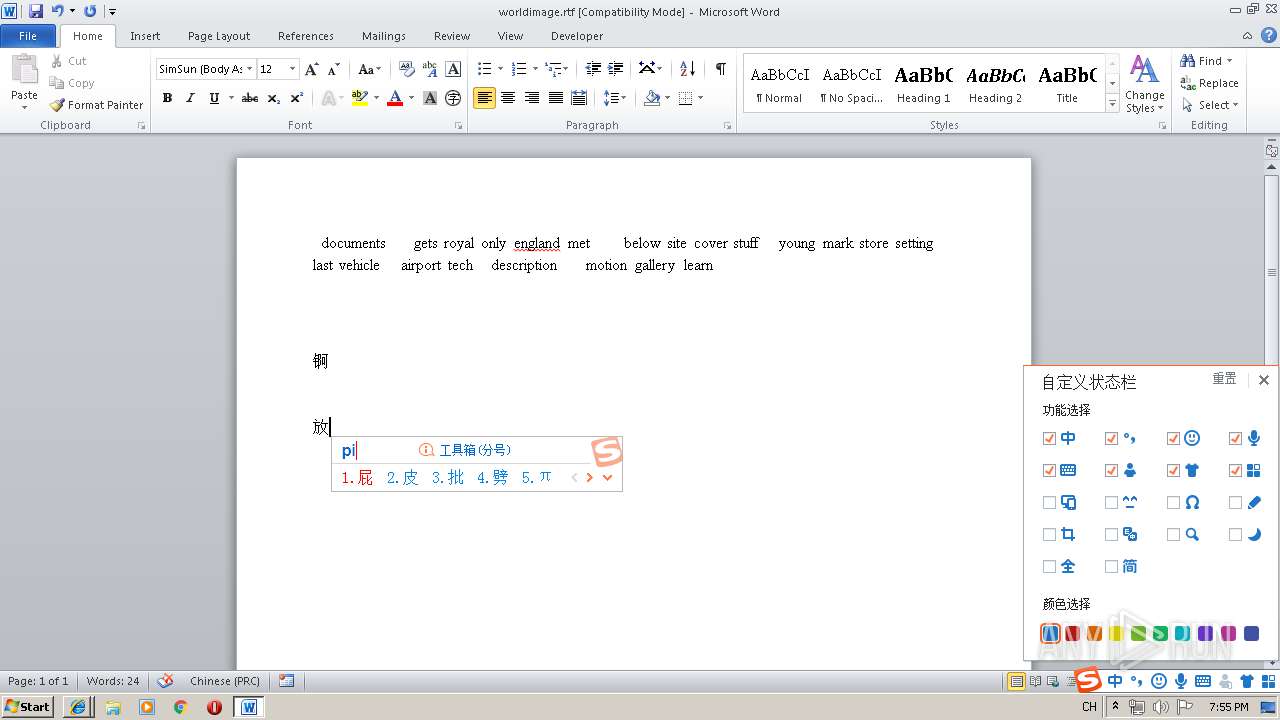Expand the Sogou candidate list down arrow
This screenshot has height=720, width=1280.
pos(607,477)
